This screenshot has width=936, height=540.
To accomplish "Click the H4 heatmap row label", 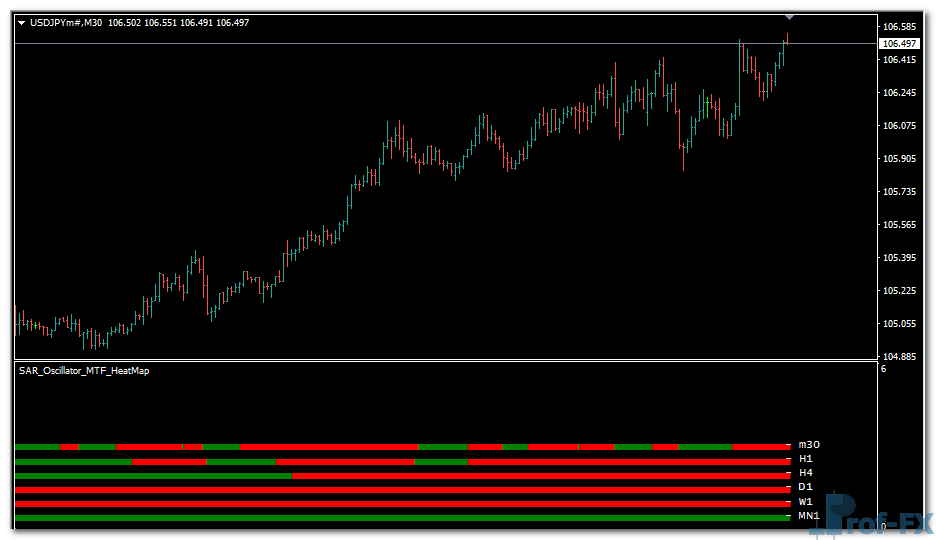I will coord(805,473).
